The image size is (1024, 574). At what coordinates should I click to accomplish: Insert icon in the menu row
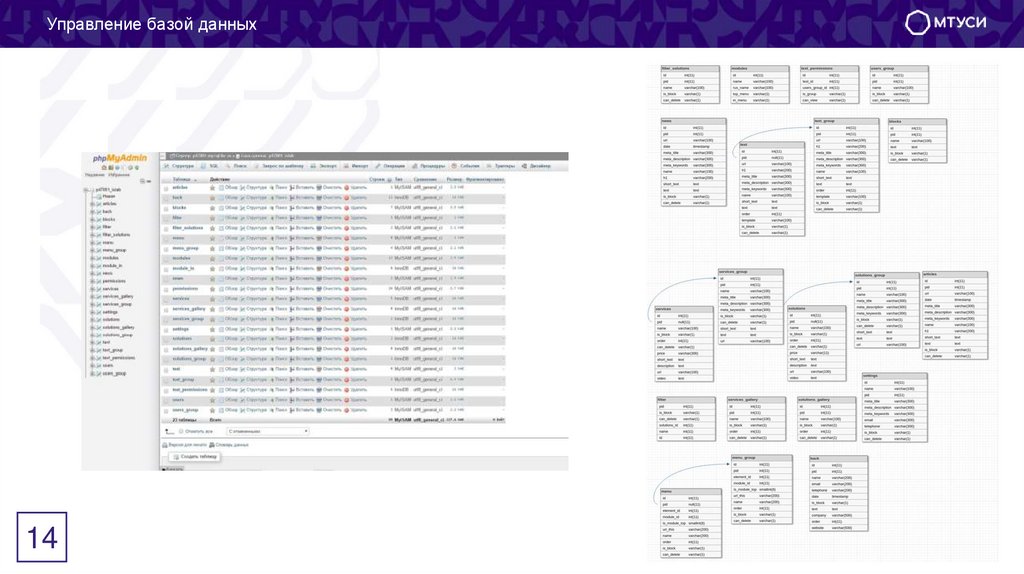(292, 238)
